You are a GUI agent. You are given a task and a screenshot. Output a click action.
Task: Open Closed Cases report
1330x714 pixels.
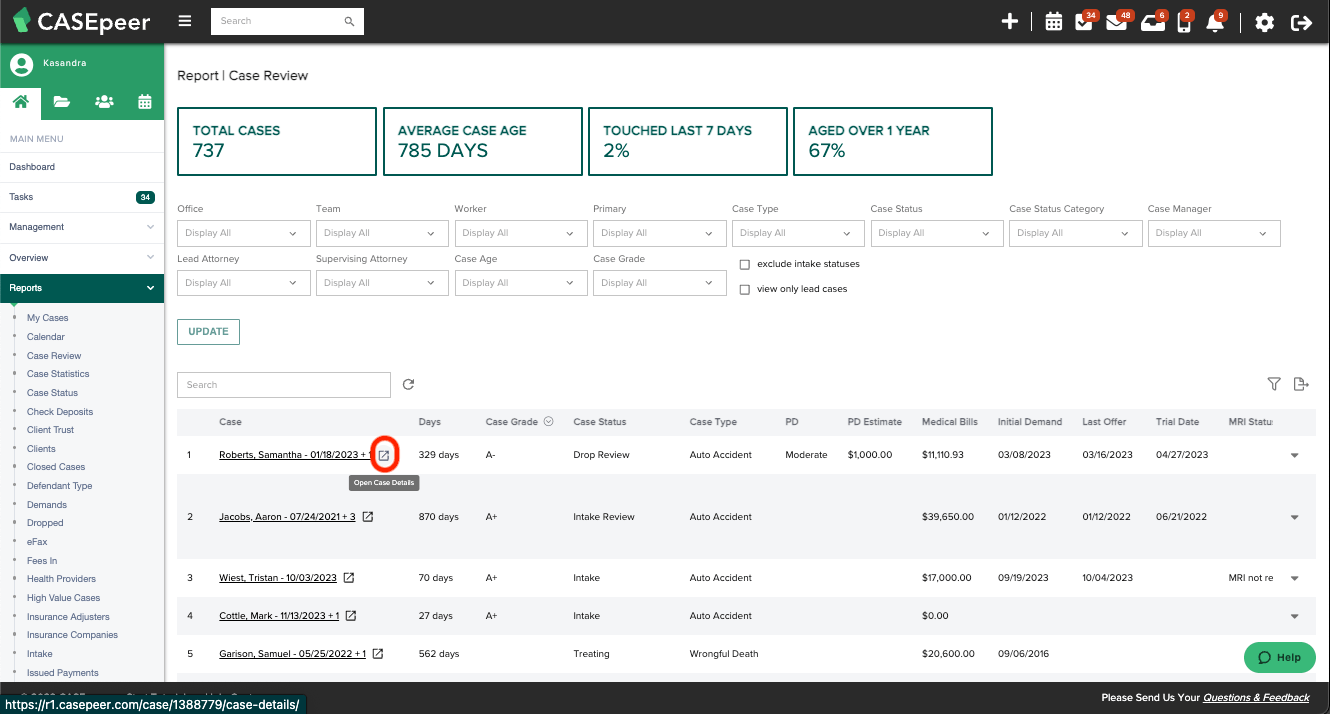[x=56, y=467]
